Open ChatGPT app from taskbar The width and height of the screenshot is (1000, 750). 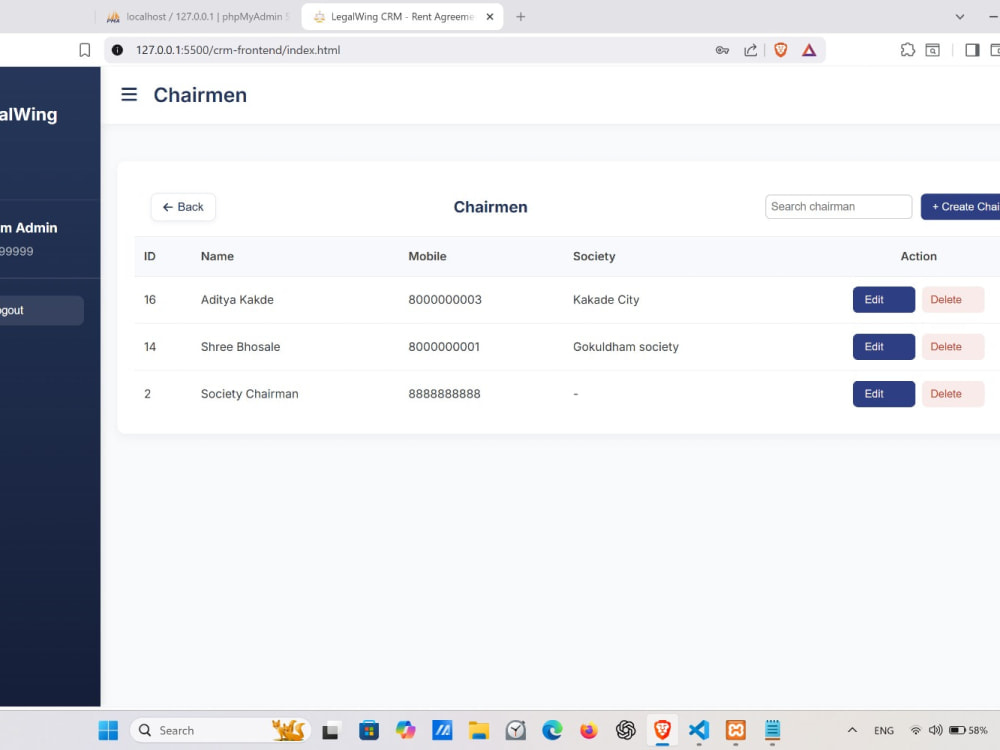pos(626,730)
